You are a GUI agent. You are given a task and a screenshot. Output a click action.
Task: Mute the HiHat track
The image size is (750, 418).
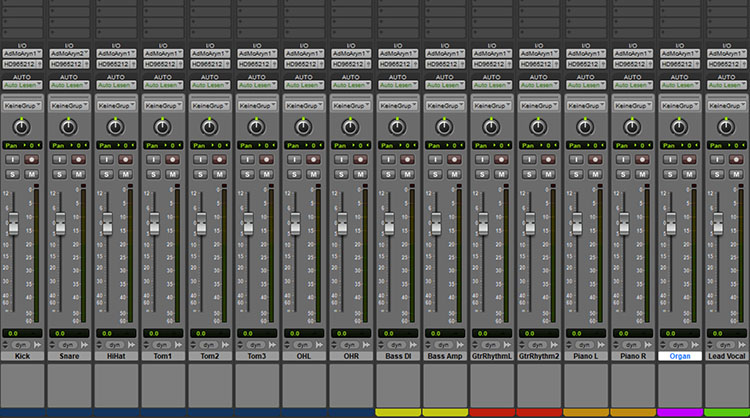[125, 175]
